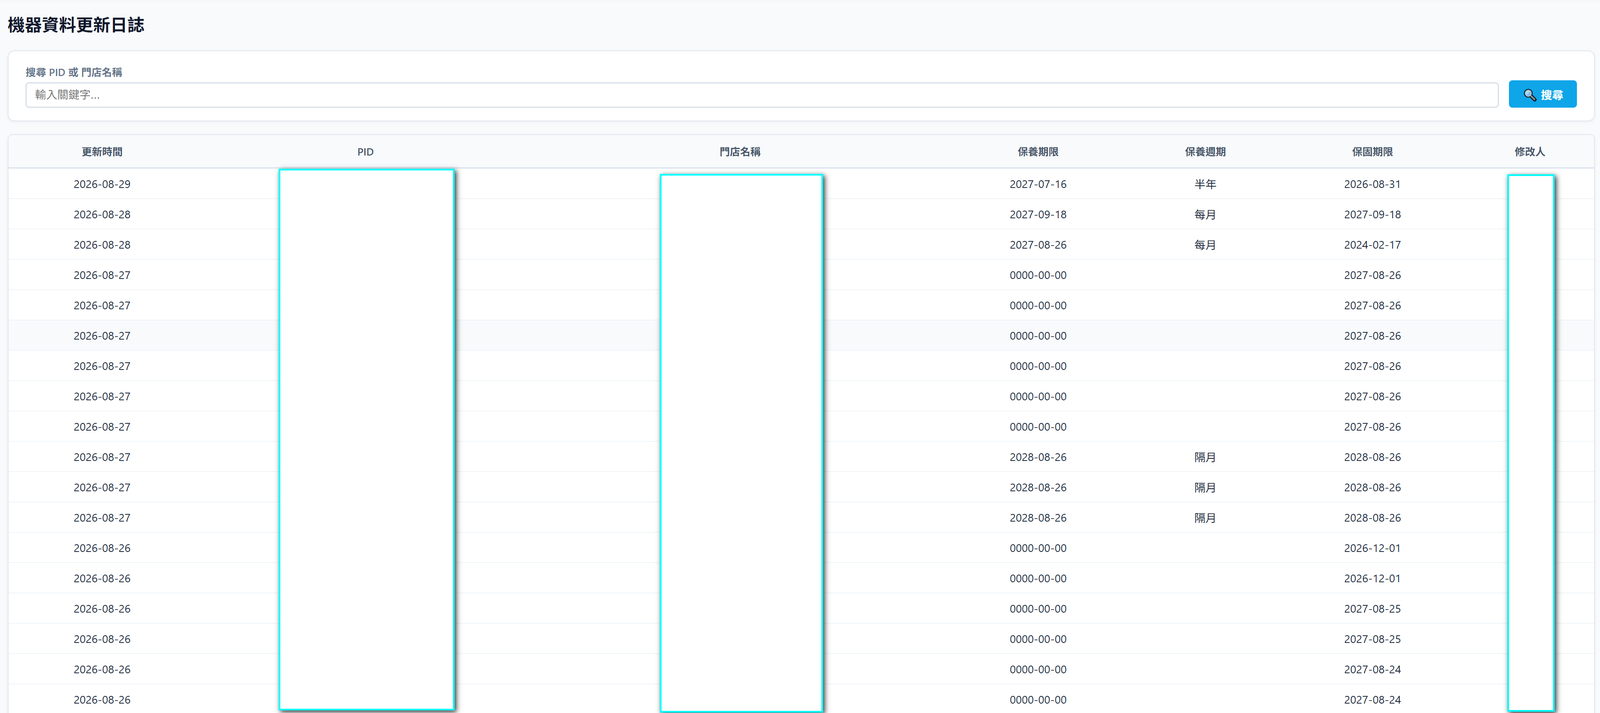Click 2027-08-26 in the 保養期限 column
Screen dimensions: 1600x713
1038,245
